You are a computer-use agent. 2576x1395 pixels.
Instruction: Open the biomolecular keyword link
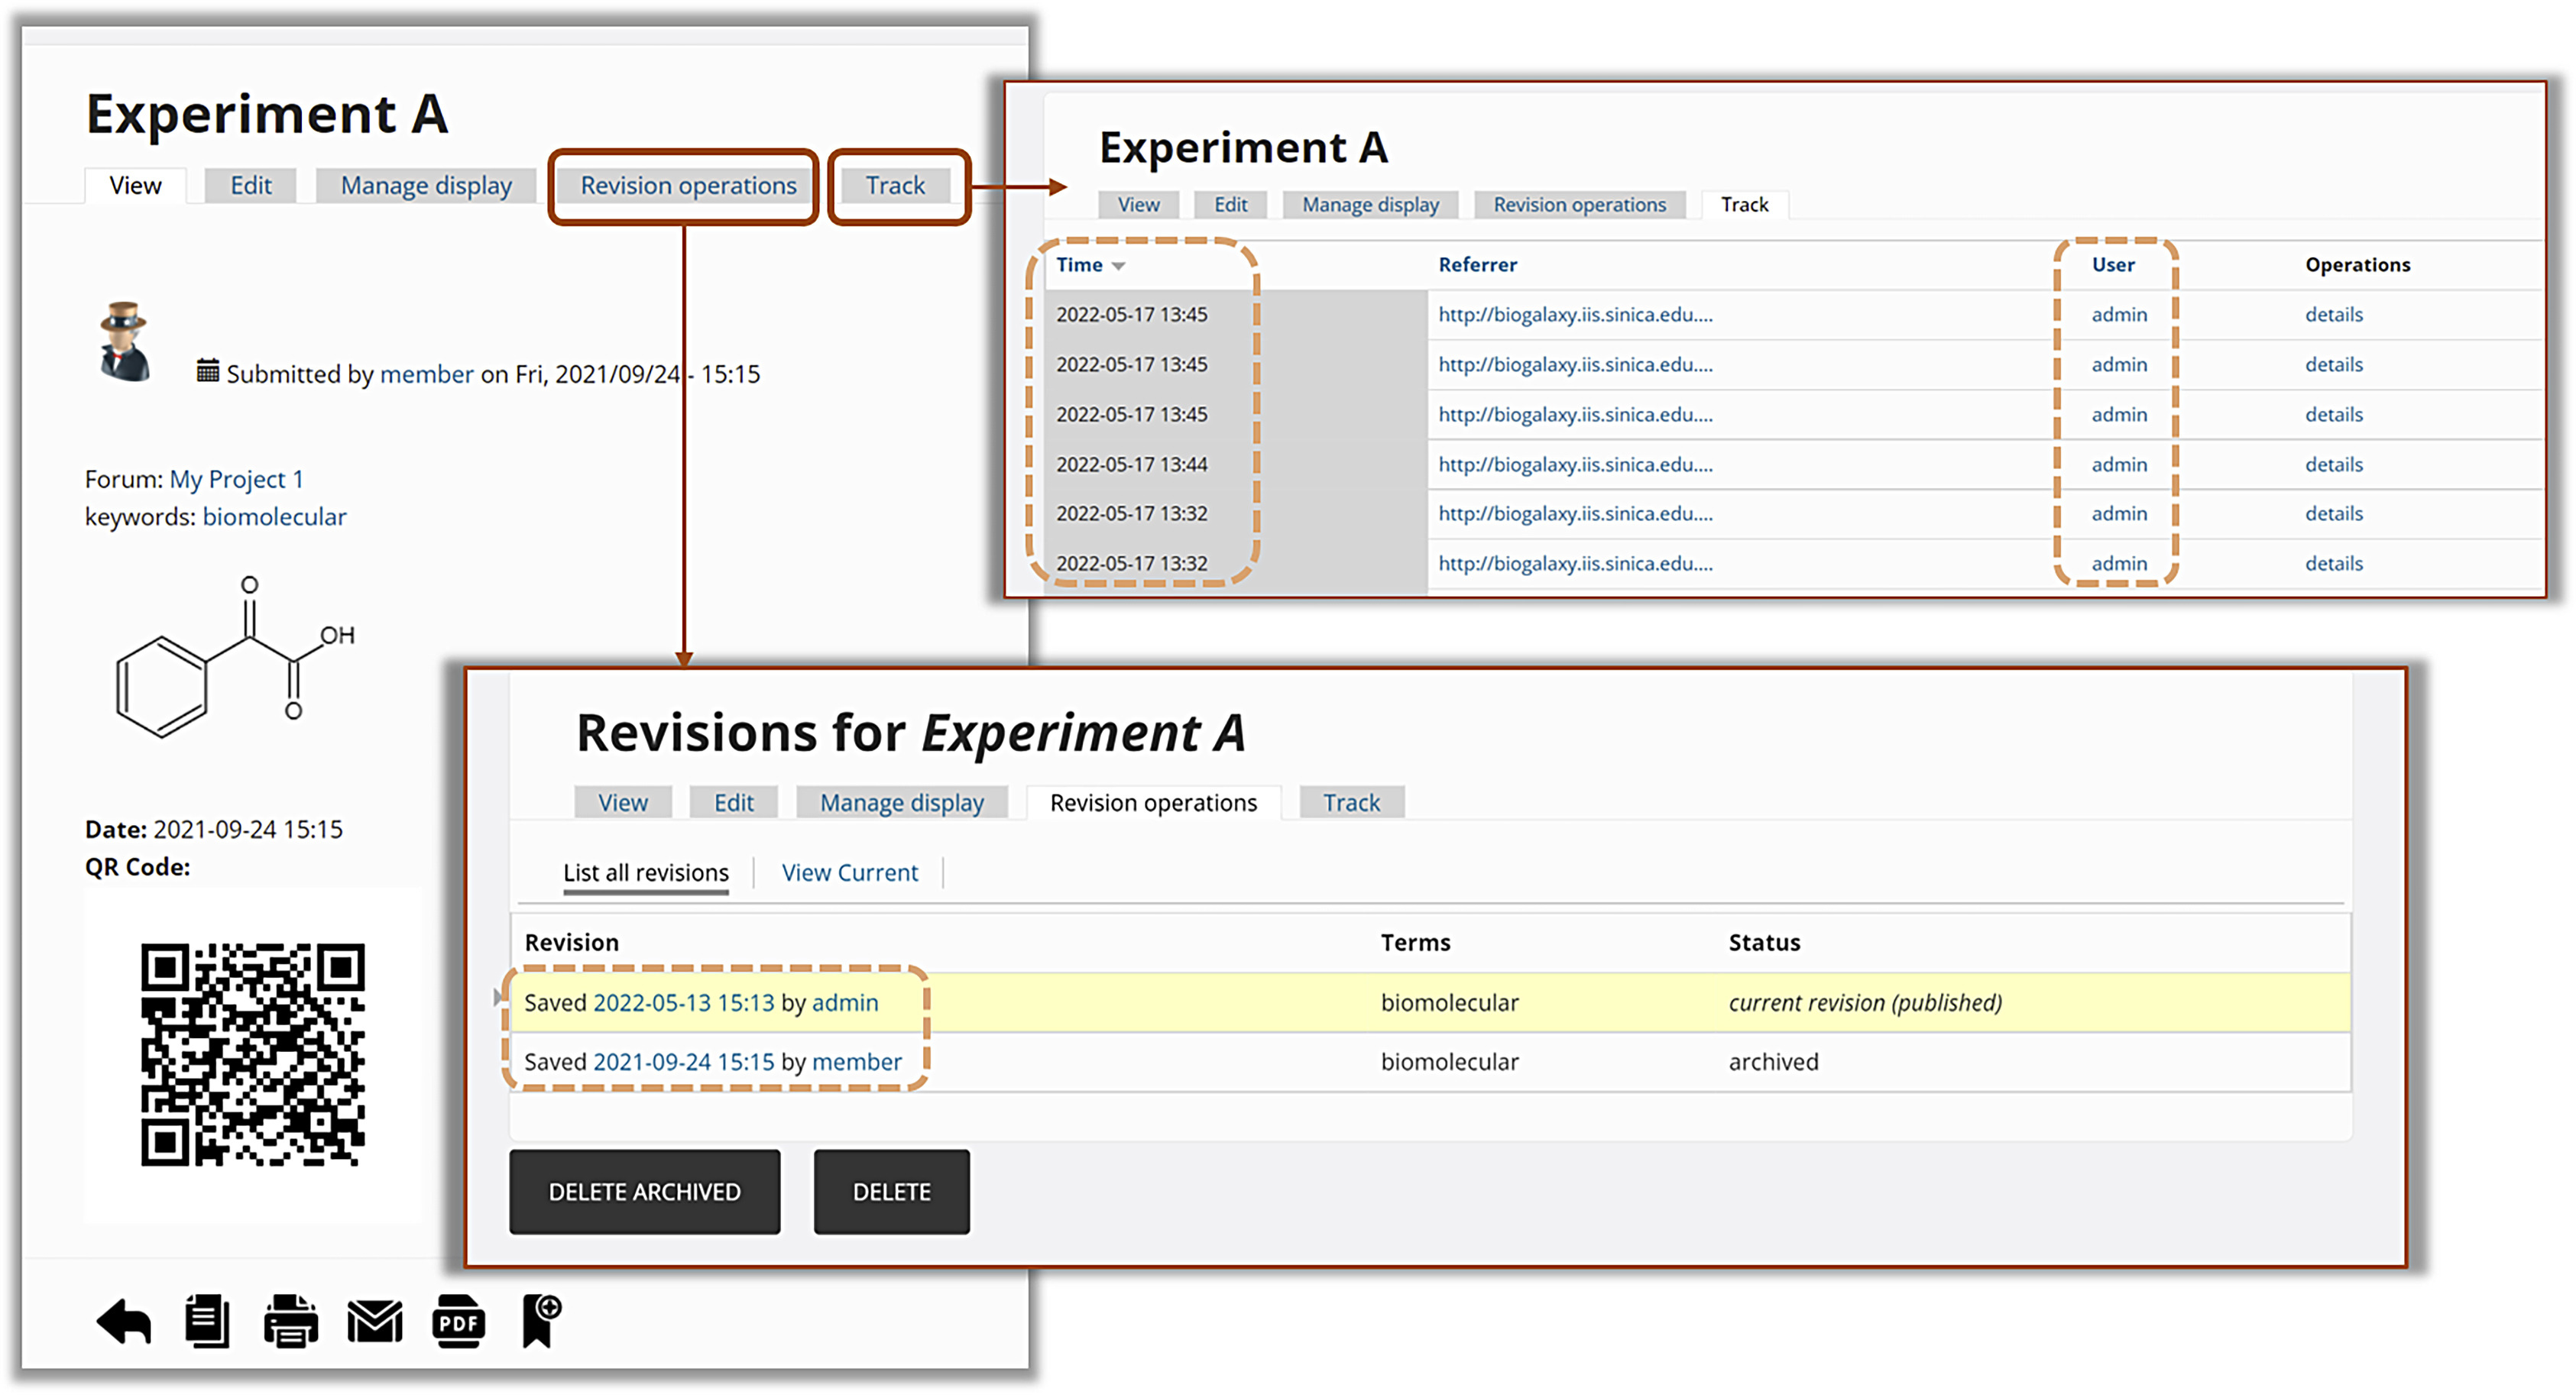pos(274,517)
